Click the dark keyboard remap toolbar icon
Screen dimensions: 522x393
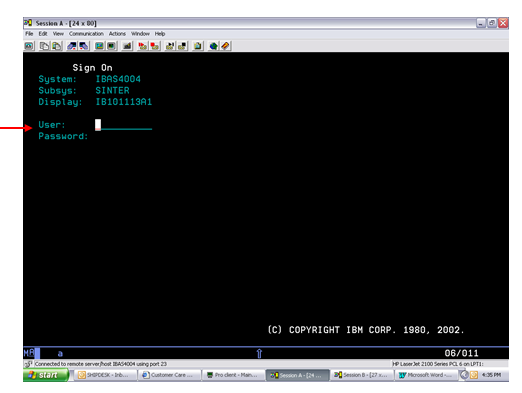(x=127, y=46)
